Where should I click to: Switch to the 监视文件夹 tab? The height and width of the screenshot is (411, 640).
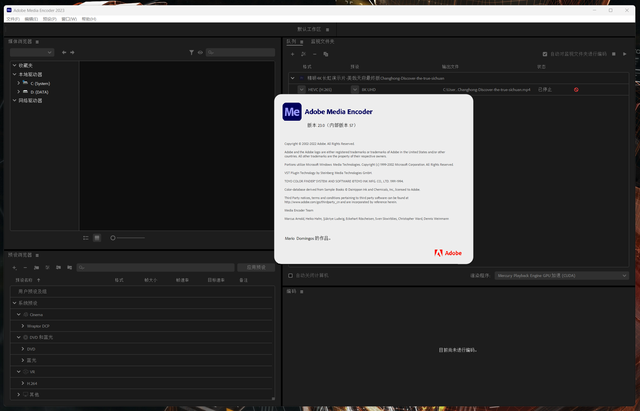[x=322, y=42]
